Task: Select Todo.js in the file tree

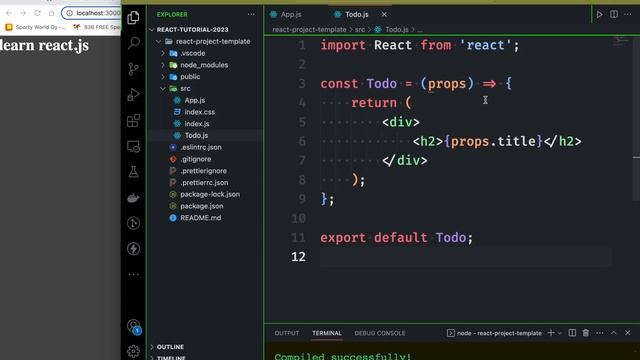Action: [196, 136]
